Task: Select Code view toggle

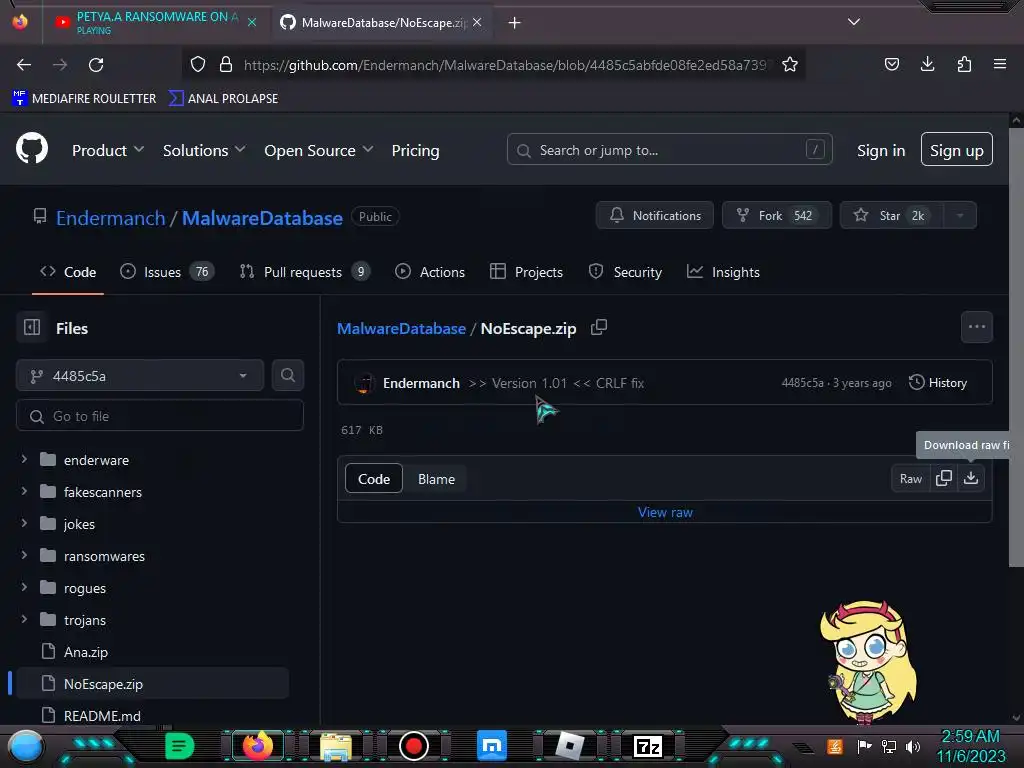Action: point(374,479)
